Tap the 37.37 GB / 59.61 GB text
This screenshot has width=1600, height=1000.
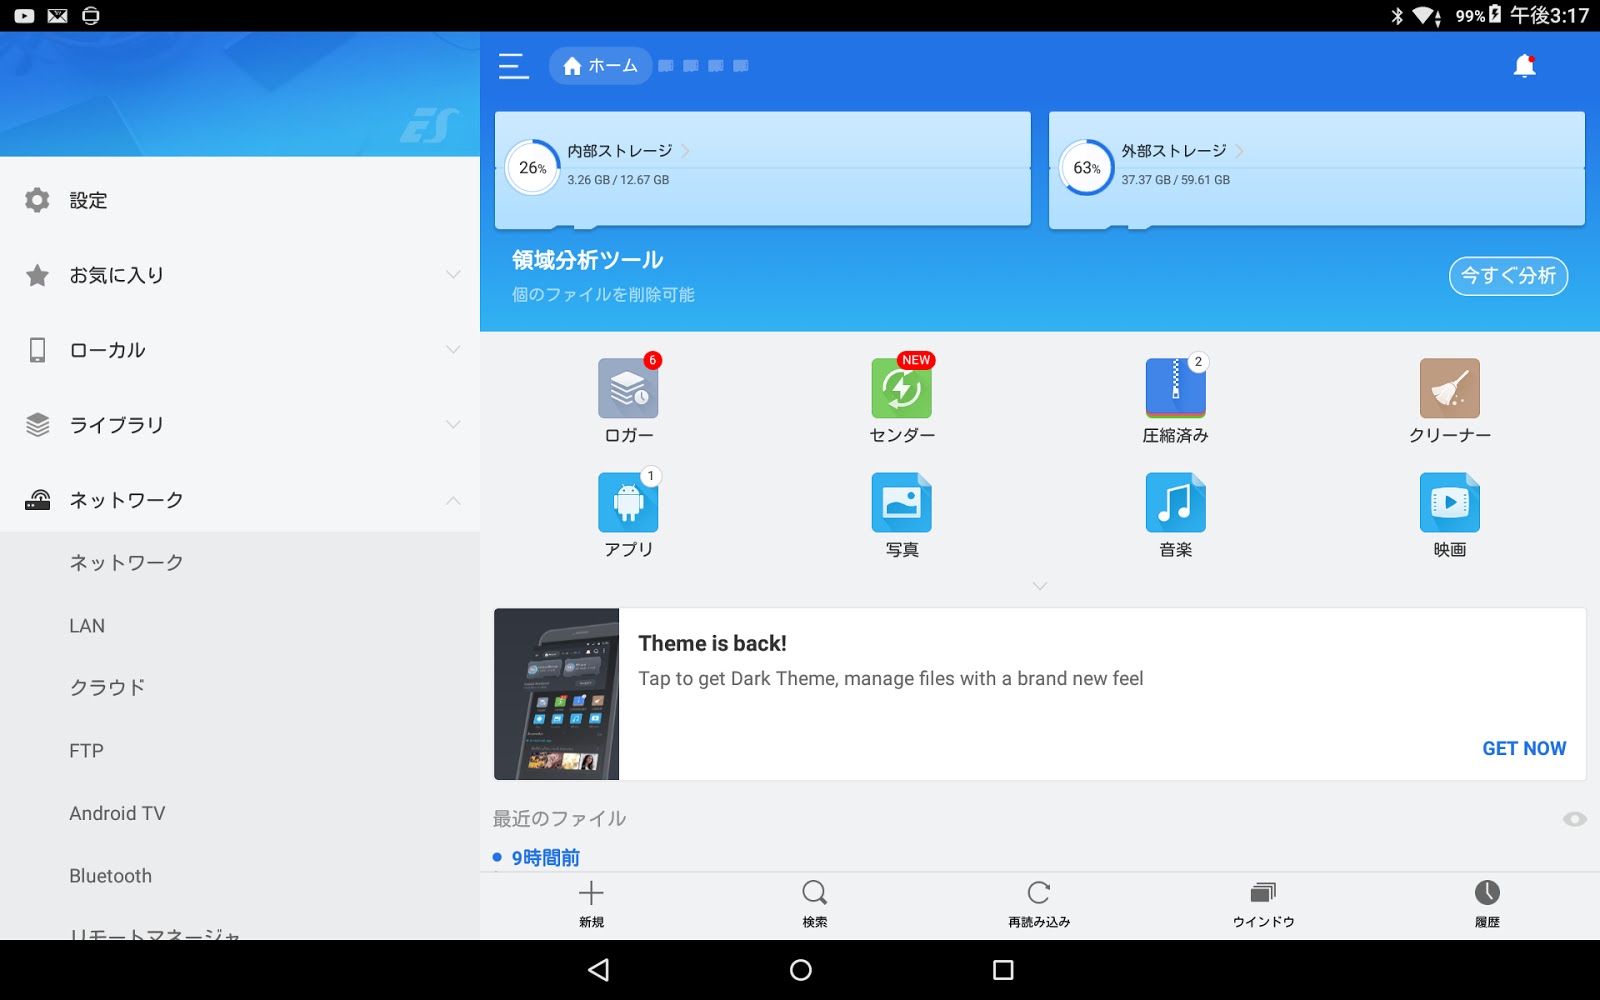click(1175, 180)
